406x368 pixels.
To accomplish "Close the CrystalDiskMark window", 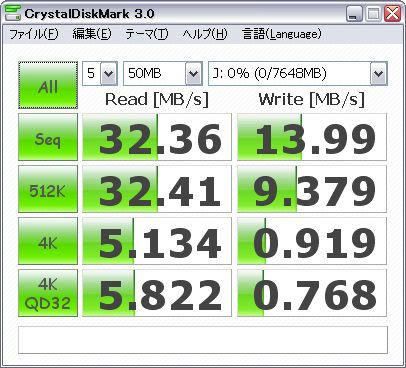I will [393, 14].
